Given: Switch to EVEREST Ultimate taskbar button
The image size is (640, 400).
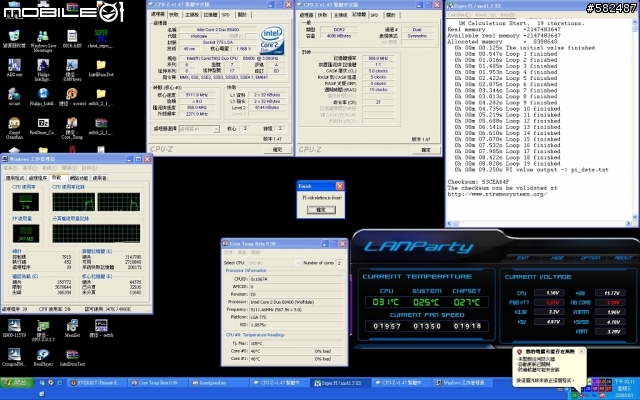Looking at the screenshot, I should [95, 383].
